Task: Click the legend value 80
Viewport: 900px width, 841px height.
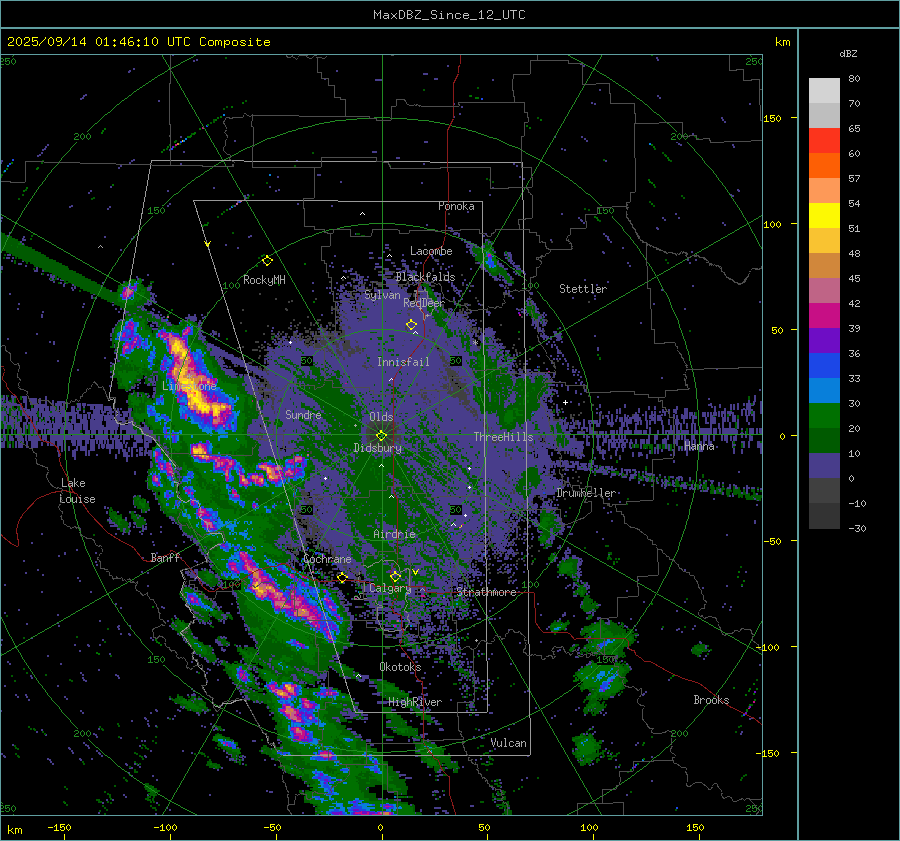Action: pos(854,79)
